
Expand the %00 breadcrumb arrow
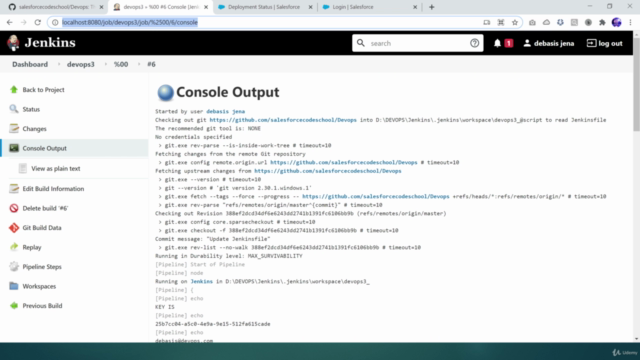[x=139, y=64]
